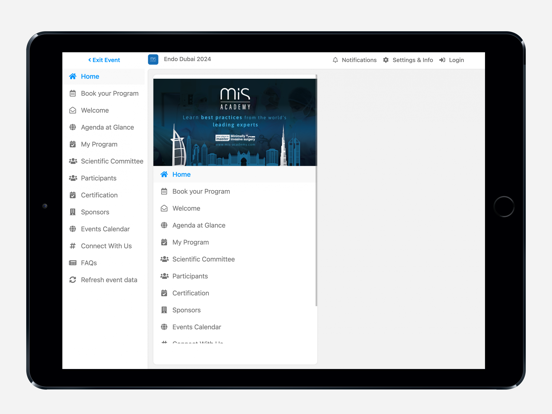The height and width of the screenshot is (414, 552).
Task: Click the sidebar My Program icon
Action: click(73, 144)
